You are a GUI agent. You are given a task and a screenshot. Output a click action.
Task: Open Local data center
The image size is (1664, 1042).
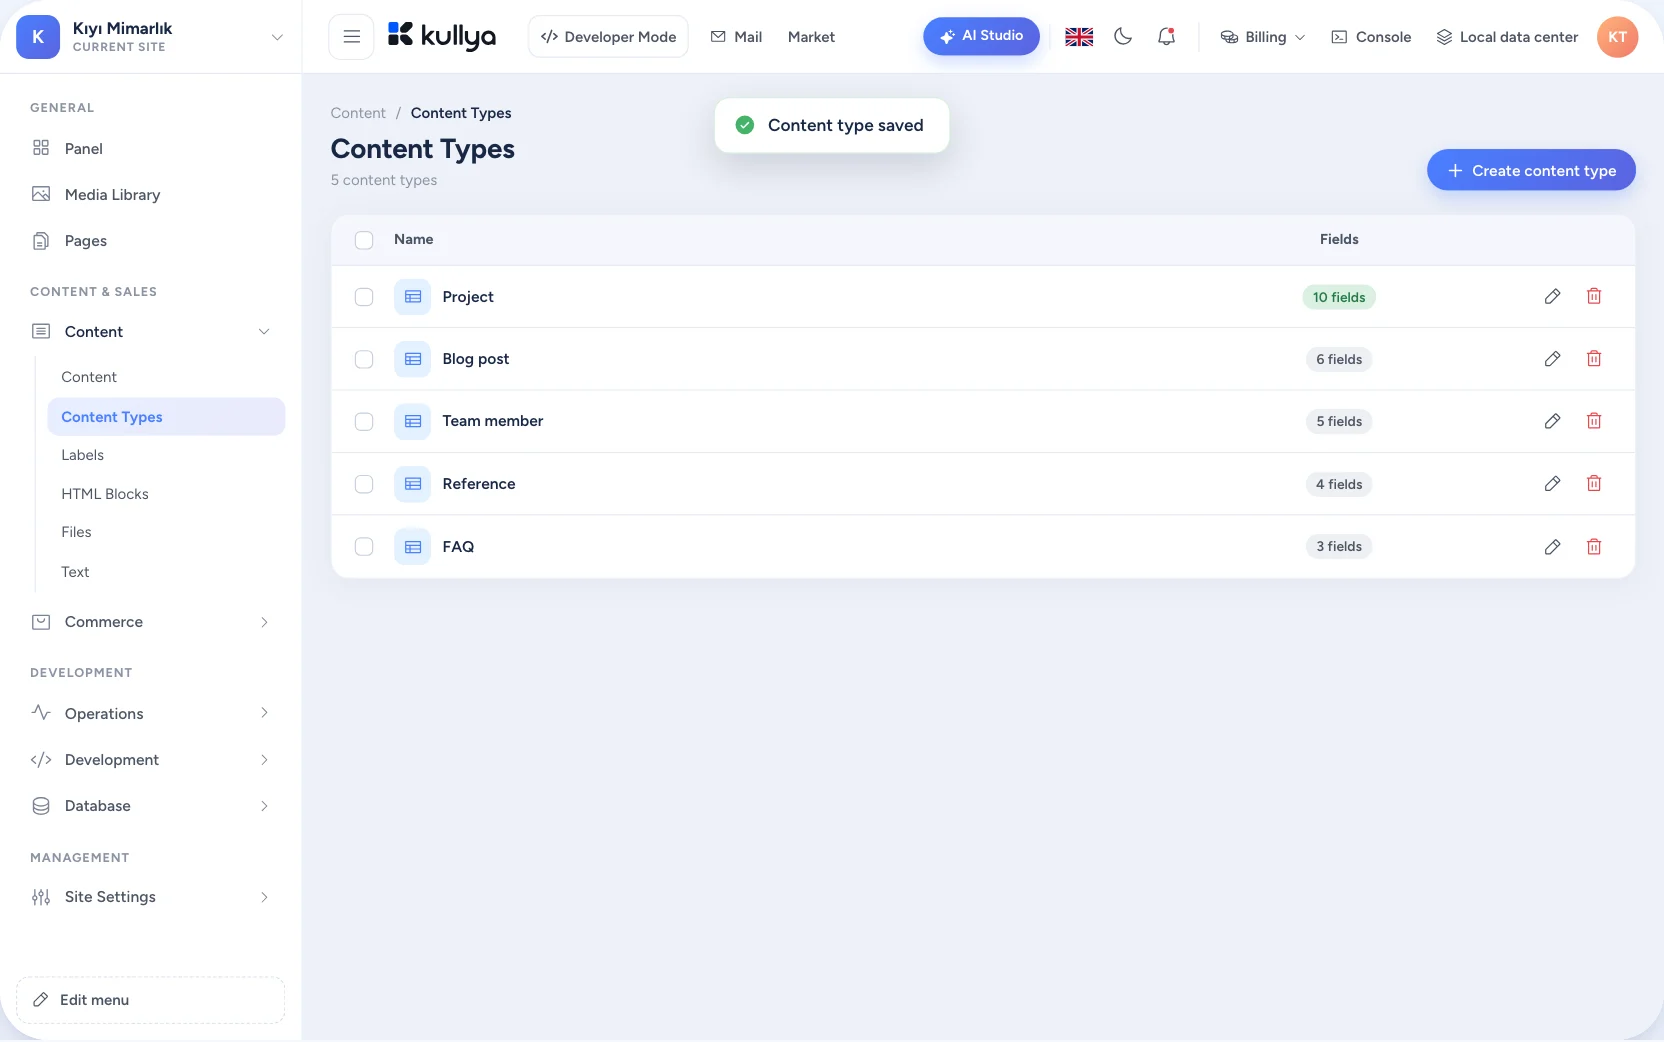1507,37
